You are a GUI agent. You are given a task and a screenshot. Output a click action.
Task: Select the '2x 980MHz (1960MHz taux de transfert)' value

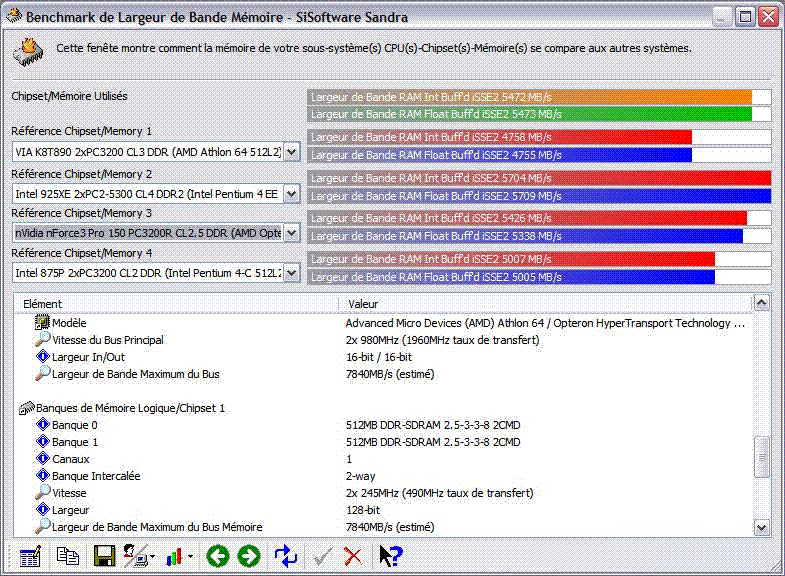[443, 340]
